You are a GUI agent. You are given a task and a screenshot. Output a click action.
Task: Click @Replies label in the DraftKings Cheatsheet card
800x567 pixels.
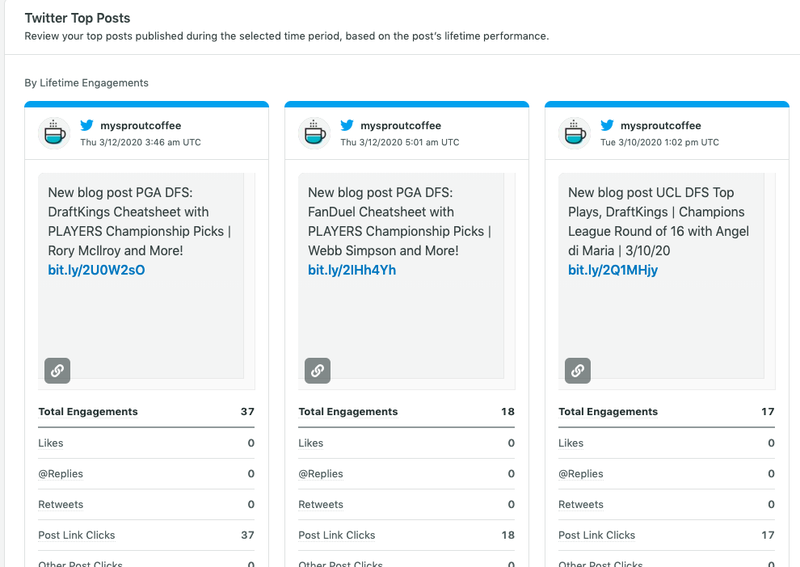coord(61,474)
